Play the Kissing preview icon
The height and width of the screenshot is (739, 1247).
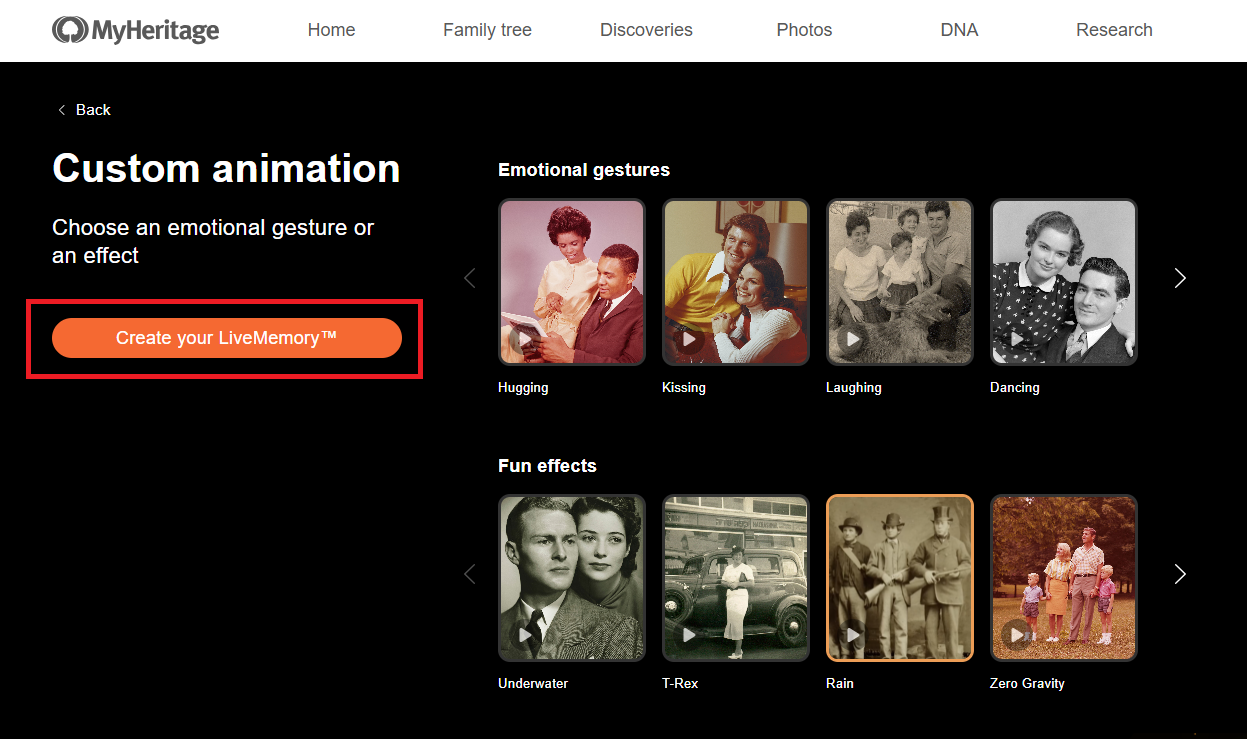[x=689, y=339]
